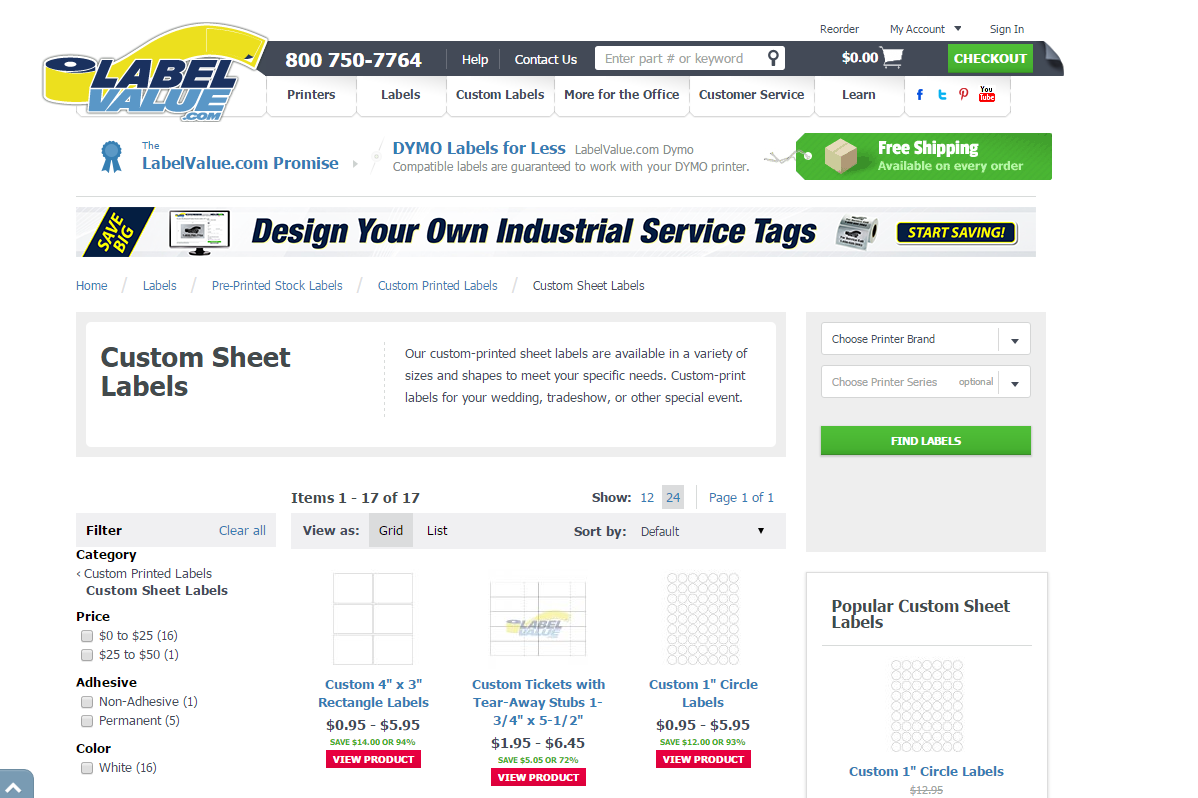Visit the Pinterest page icon
Image resolution: width=1198 pixels, height=798 pixels.
(963, 94)
